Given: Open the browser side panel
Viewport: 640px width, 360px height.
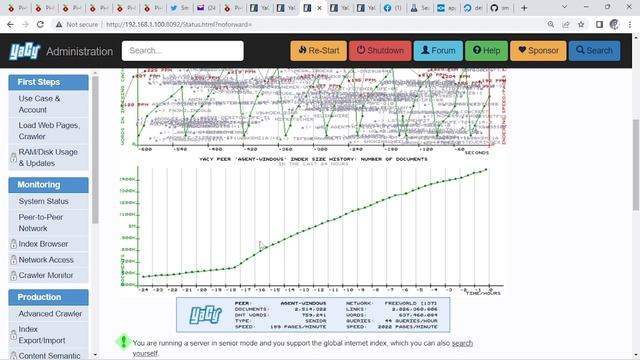Looking at the screenshot, I should (x=599, y=24).
